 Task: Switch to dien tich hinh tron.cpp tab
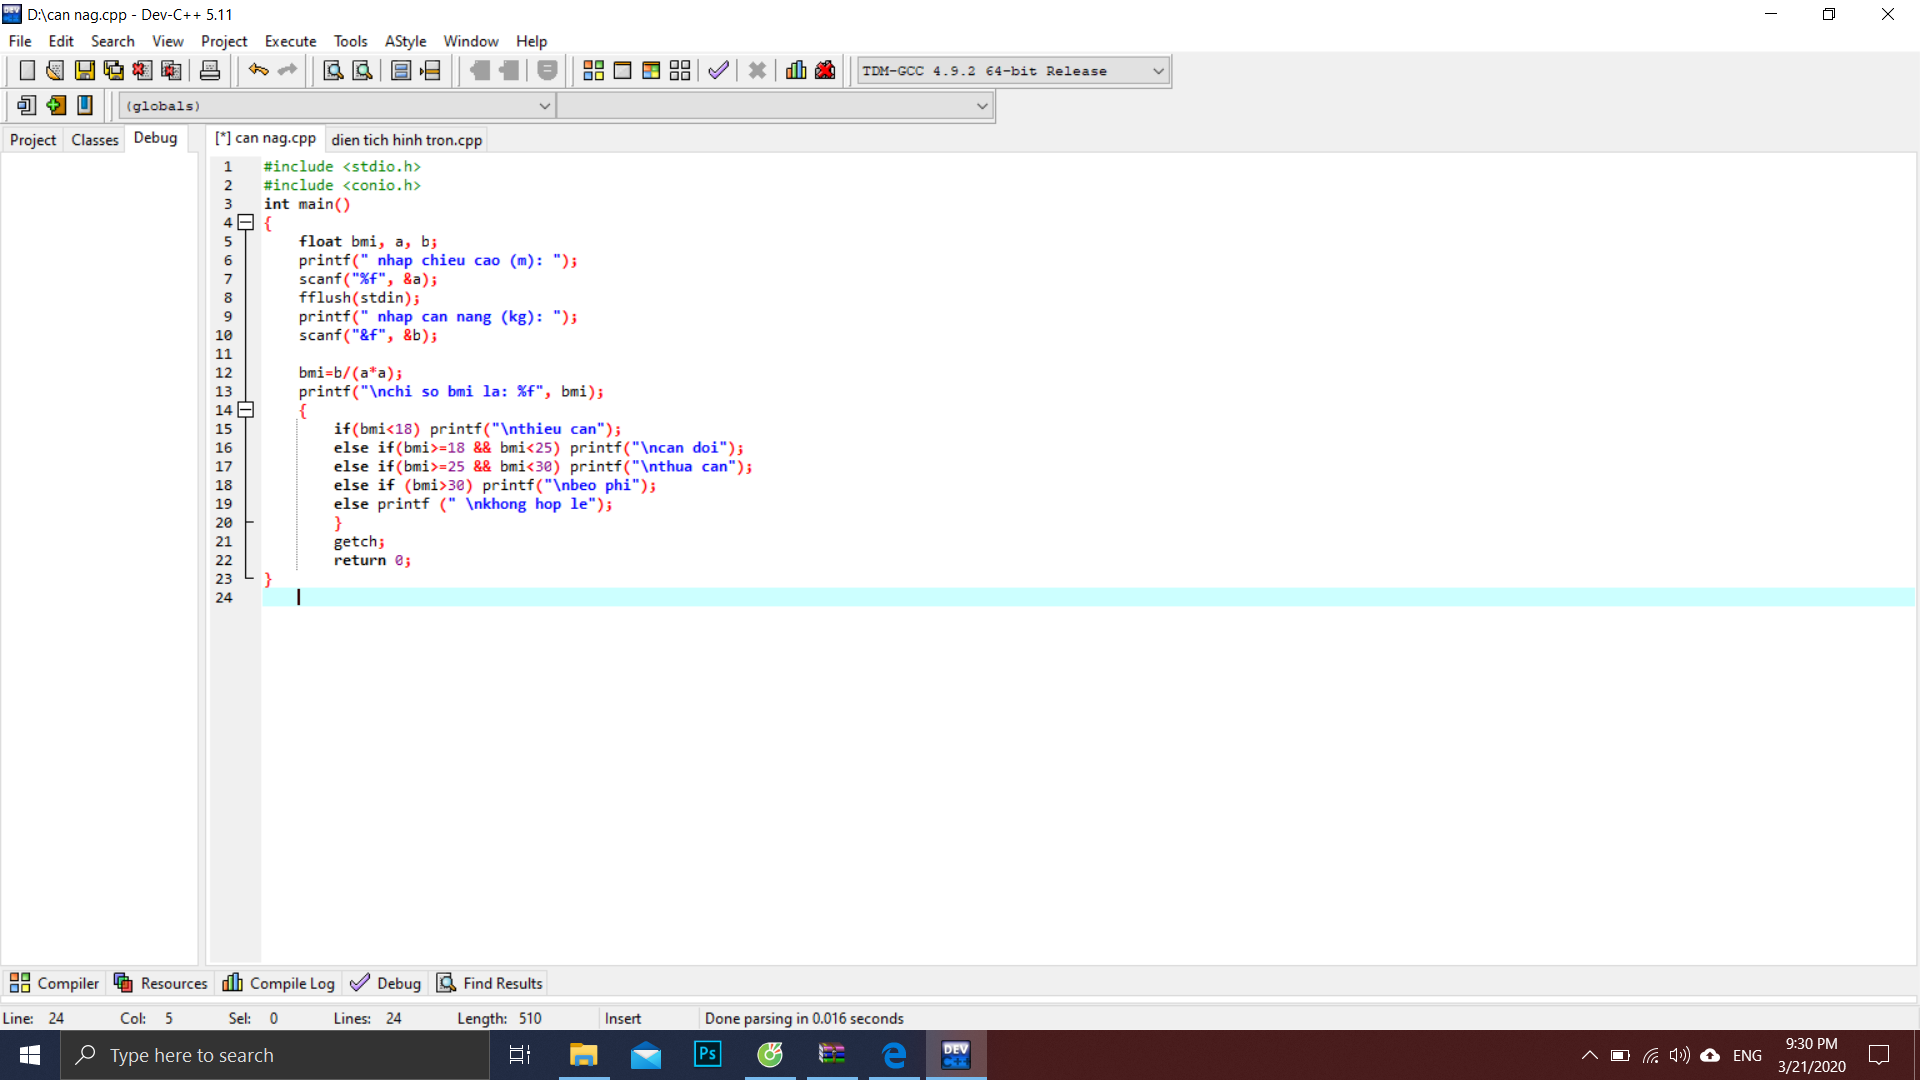(x=406, y=140)
